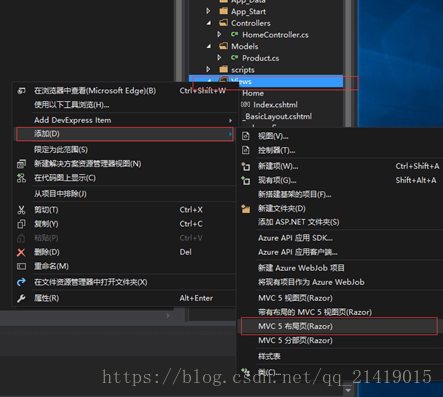The image size is (443, 397).
Task: Click the view file icon beside 视图(V)
Action: coord(246,136)
